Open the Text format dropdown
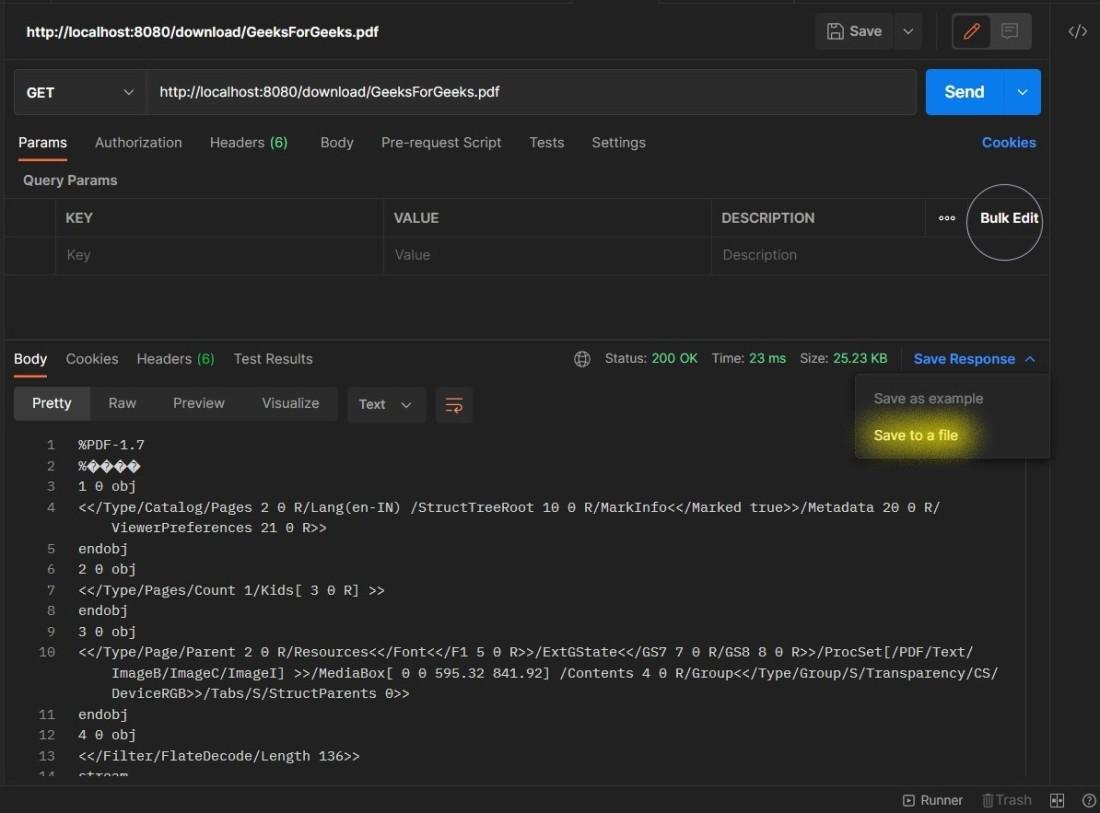 tap(386, 405)
